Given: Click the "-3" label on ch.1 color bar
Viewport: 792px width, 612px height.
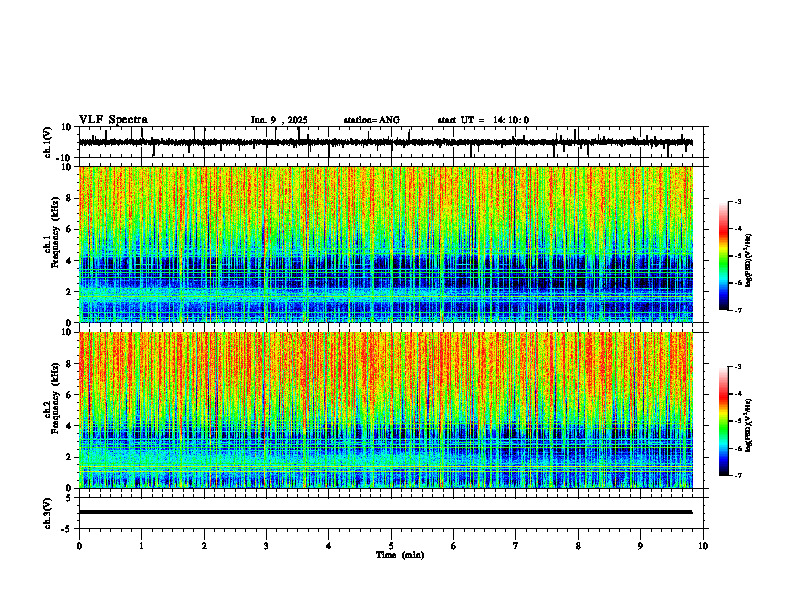Looking at the screenshot, I should point(737,201).
